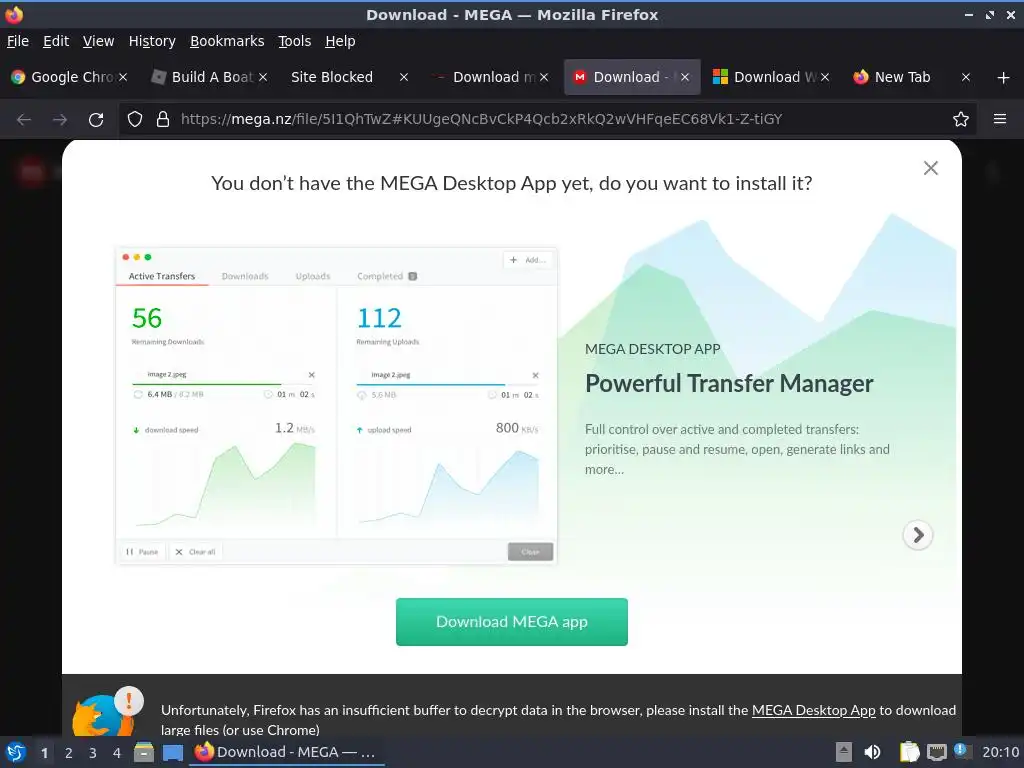Go forward to the next page
This screenshot has height=768, width=1024.
click(60, 120)
